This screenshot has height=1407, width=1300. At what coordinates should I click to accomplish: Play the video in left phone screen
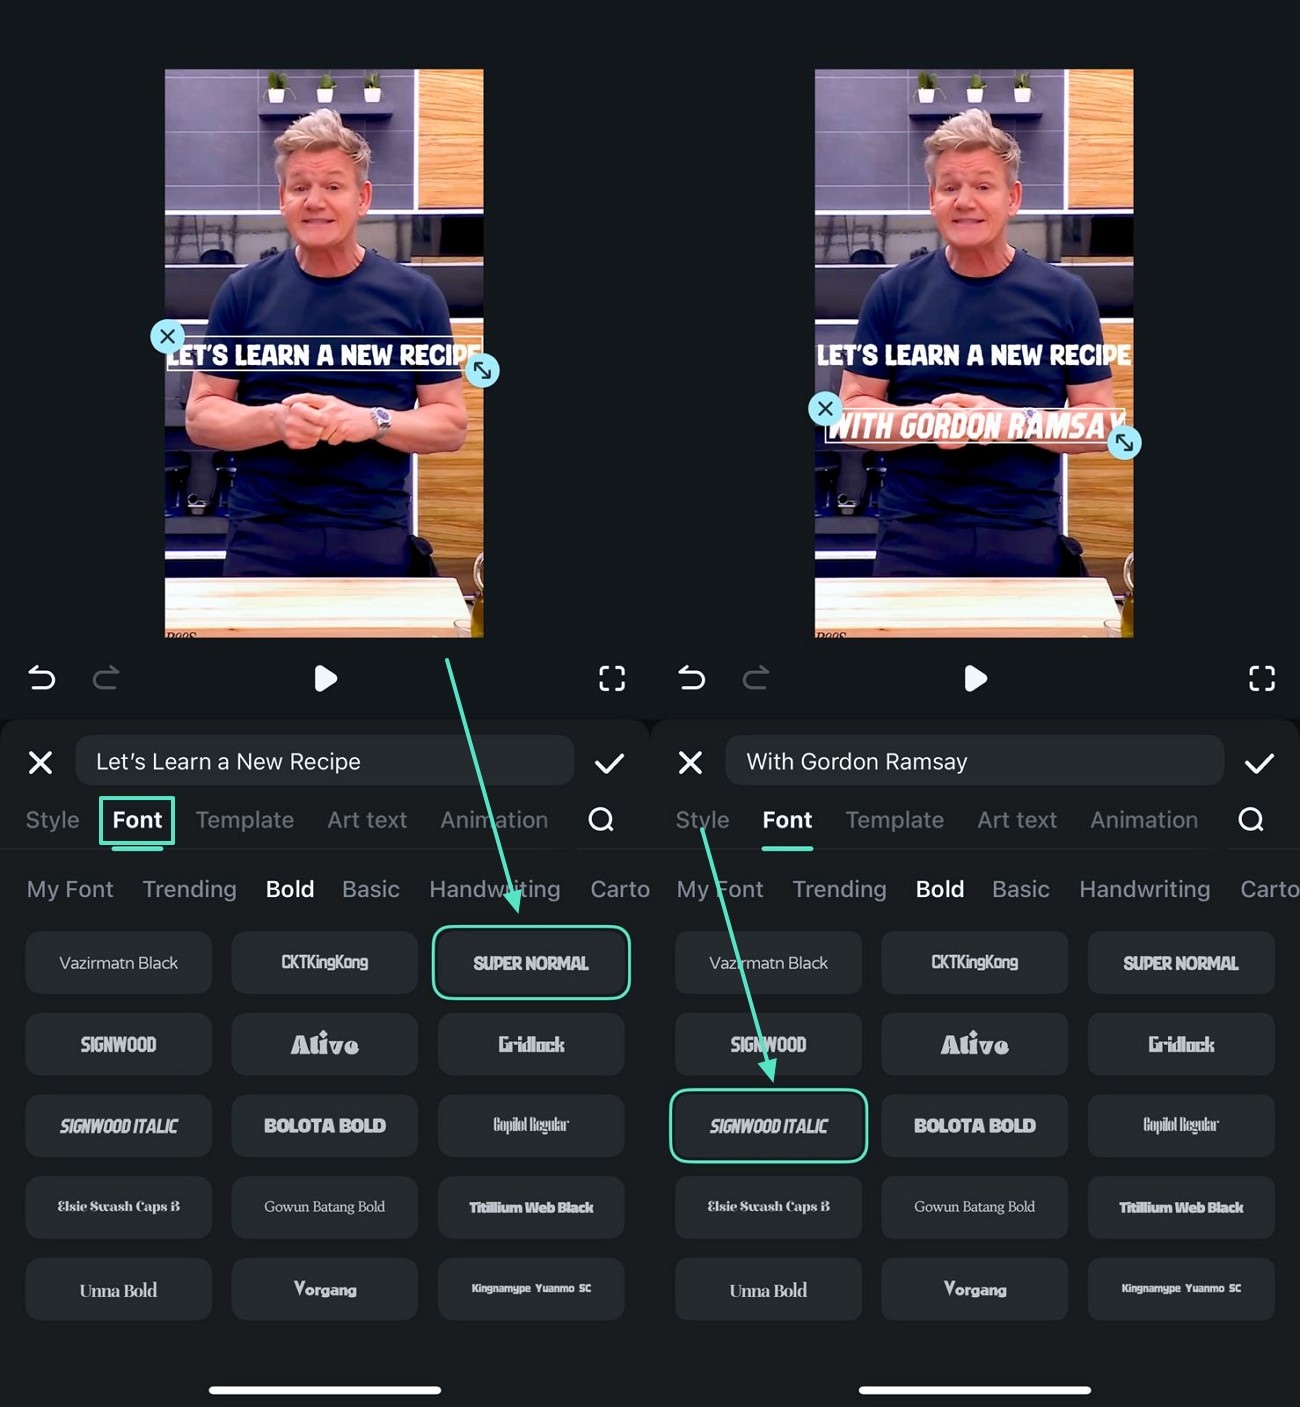[x=325, y=679]
